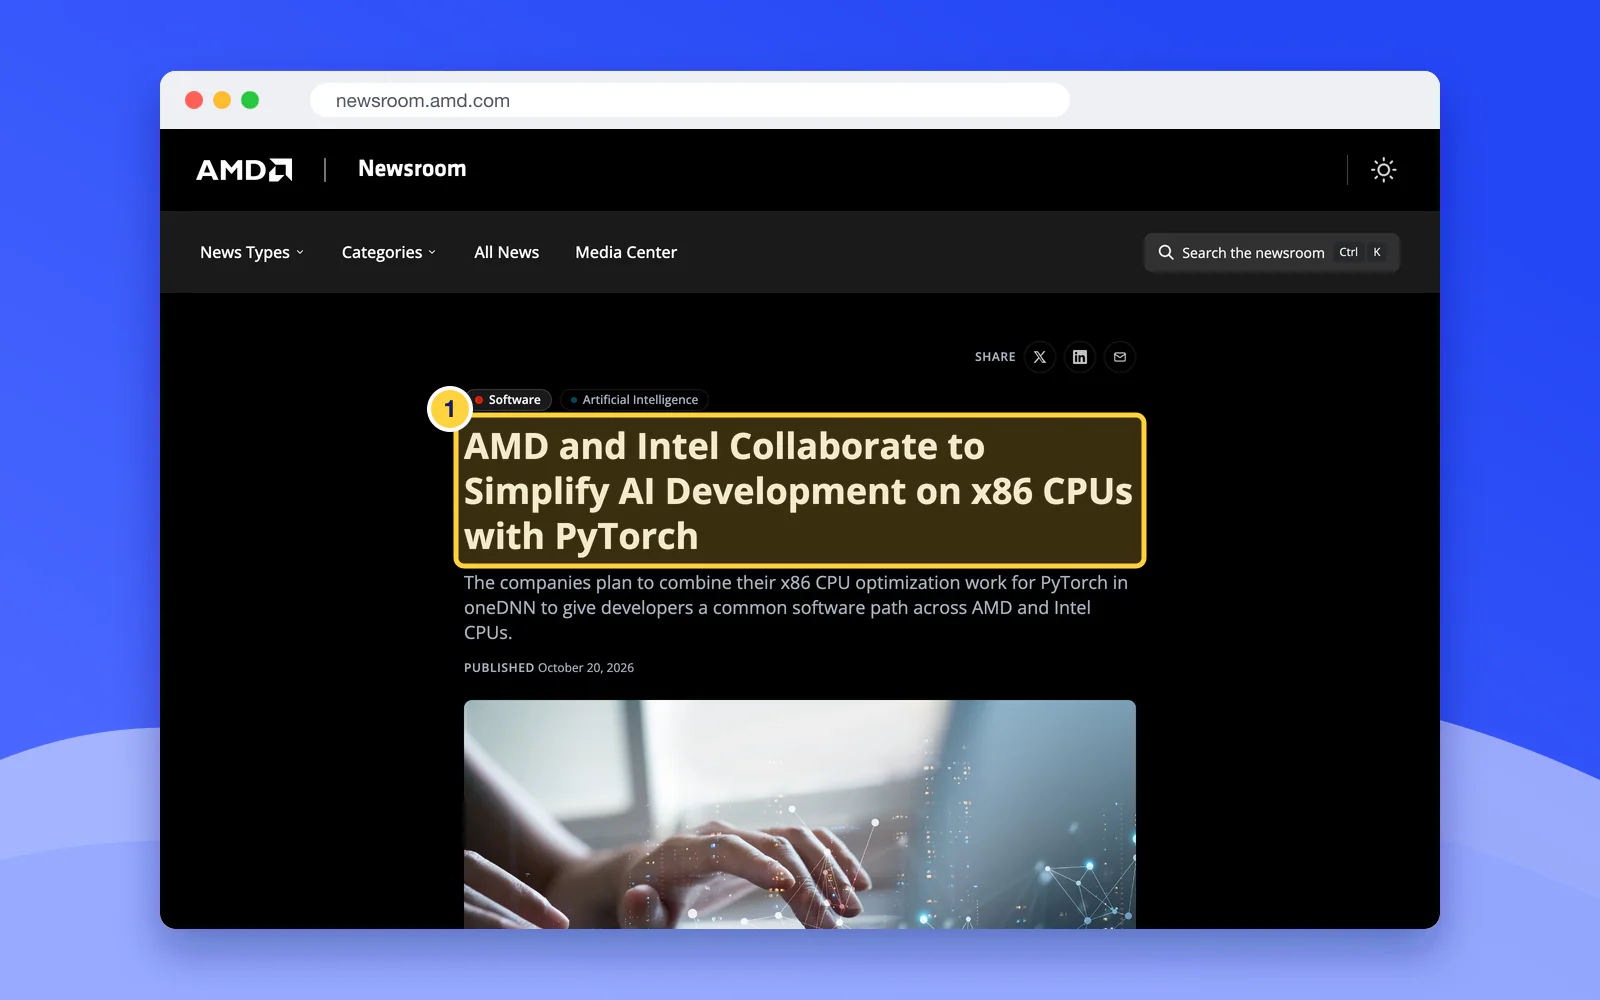
Task: Share article on LinkedIn
Action: [x=1080, y=357]
